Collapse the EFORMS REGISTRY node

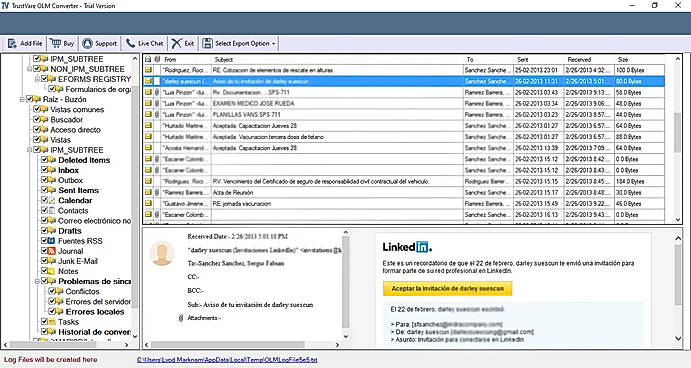click(x=37, y=79)
